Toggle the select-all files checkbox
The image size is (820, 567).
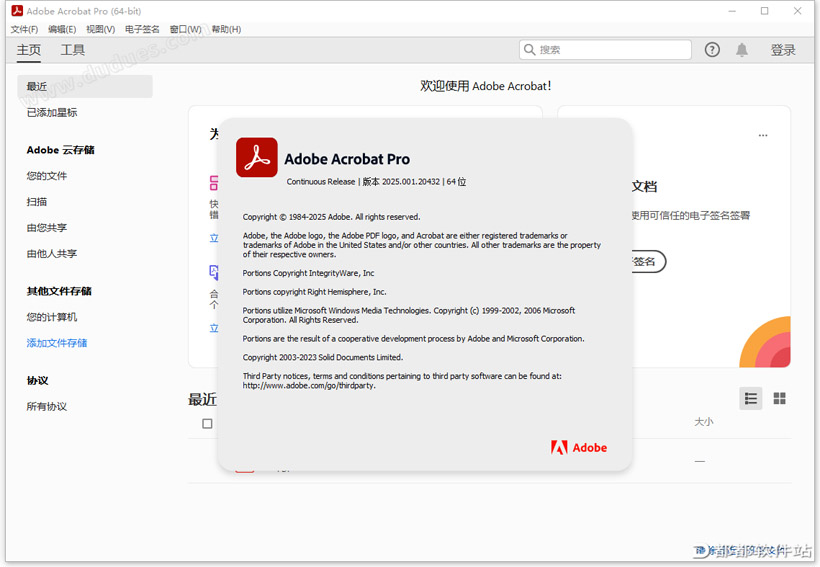click(207, 423)
